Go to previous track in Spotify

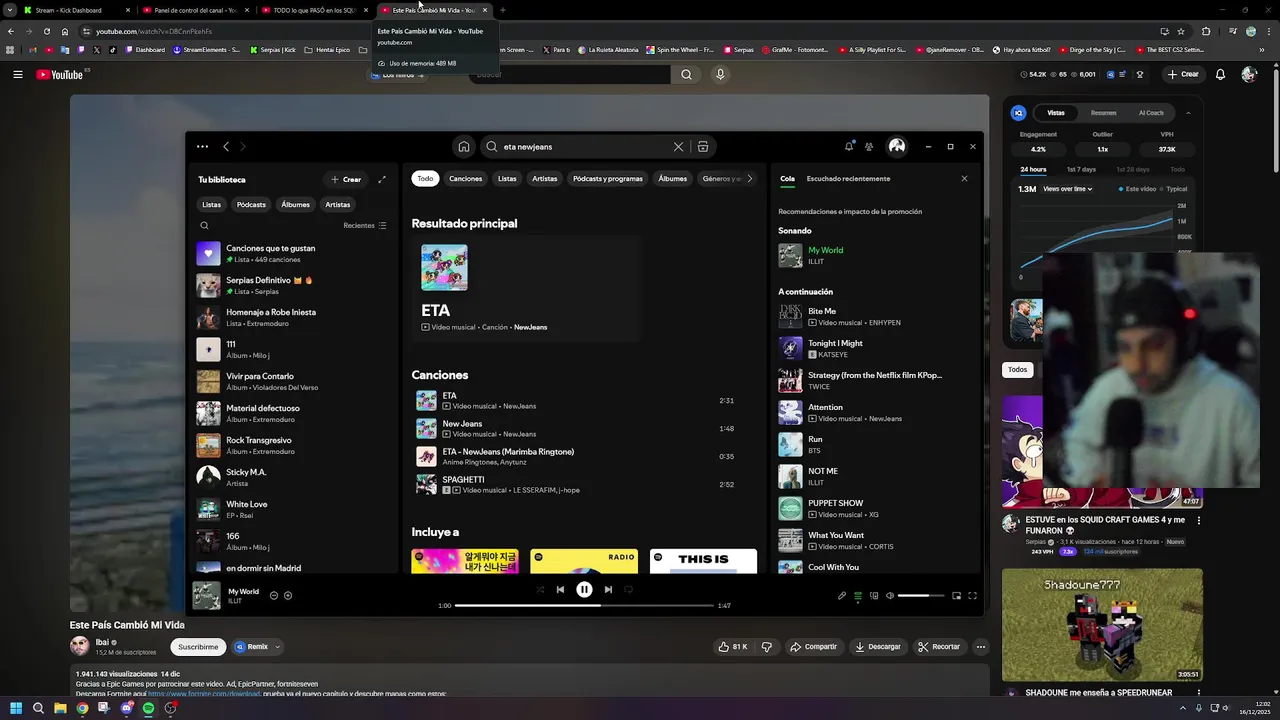click(x=560, y=590)
